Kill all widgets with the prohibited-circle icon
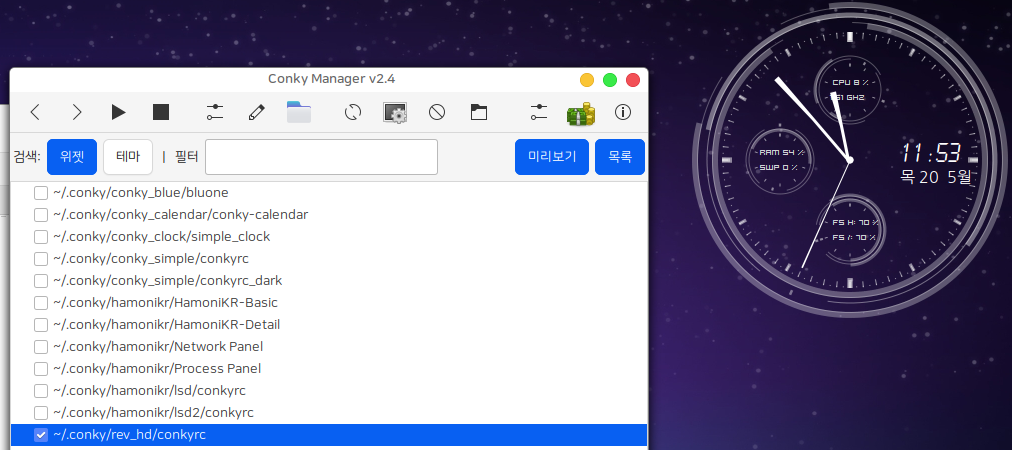 tap(437, 112)
